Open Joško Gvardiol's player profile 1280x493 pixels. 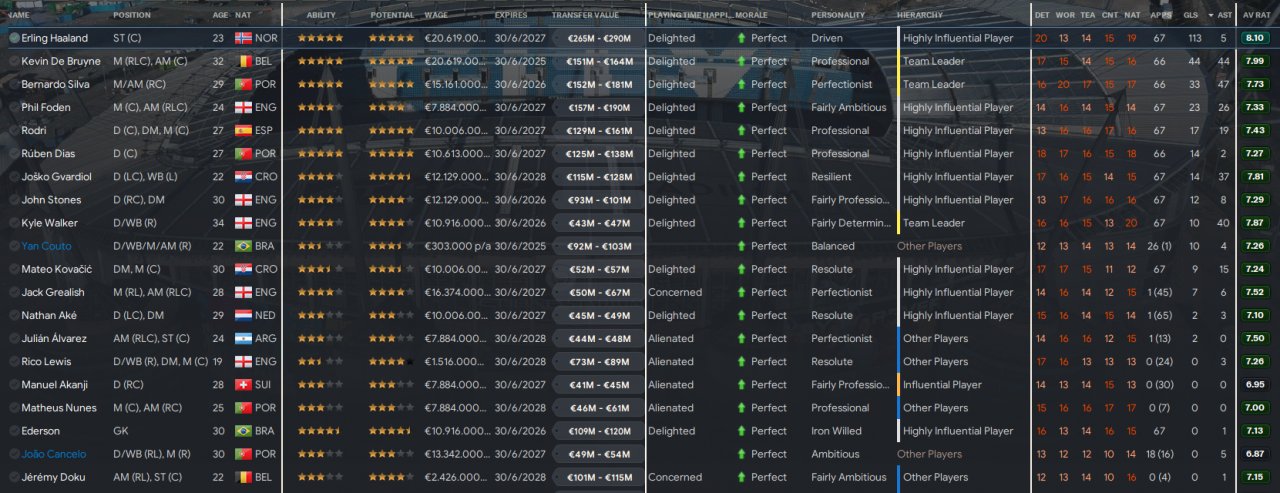point(55,177)
